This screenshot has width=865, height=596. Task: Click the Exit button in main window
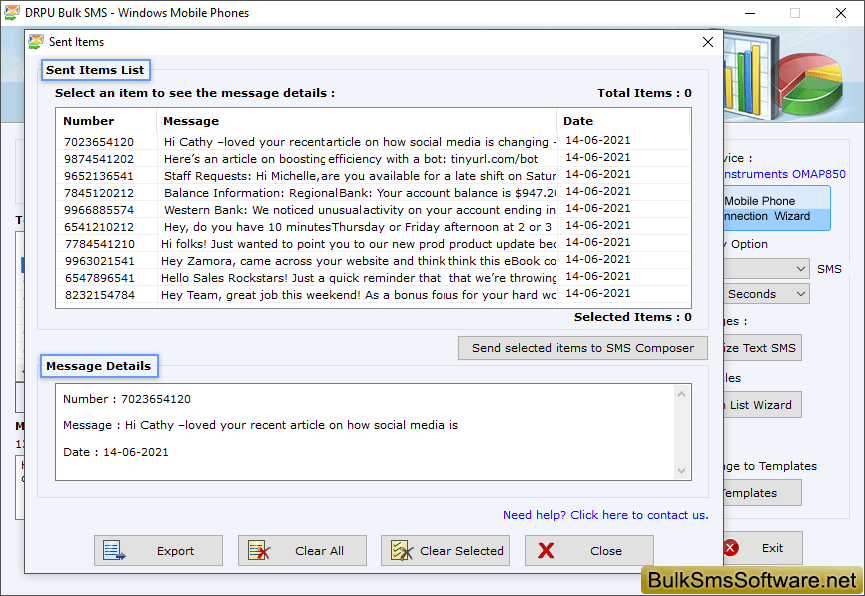[762, 548]
